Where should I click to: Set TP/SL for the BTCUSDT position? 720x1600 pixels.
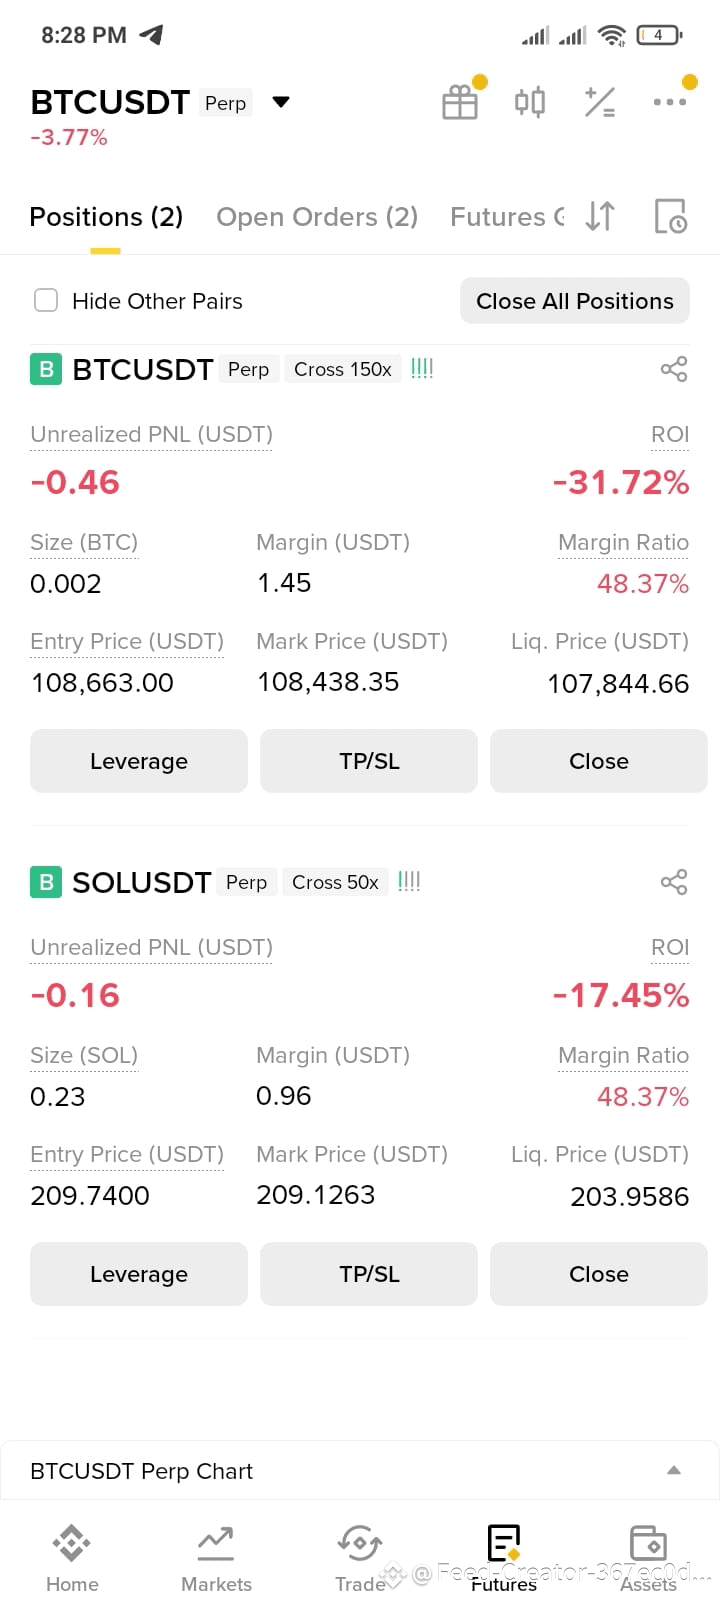tap(369, 761)
